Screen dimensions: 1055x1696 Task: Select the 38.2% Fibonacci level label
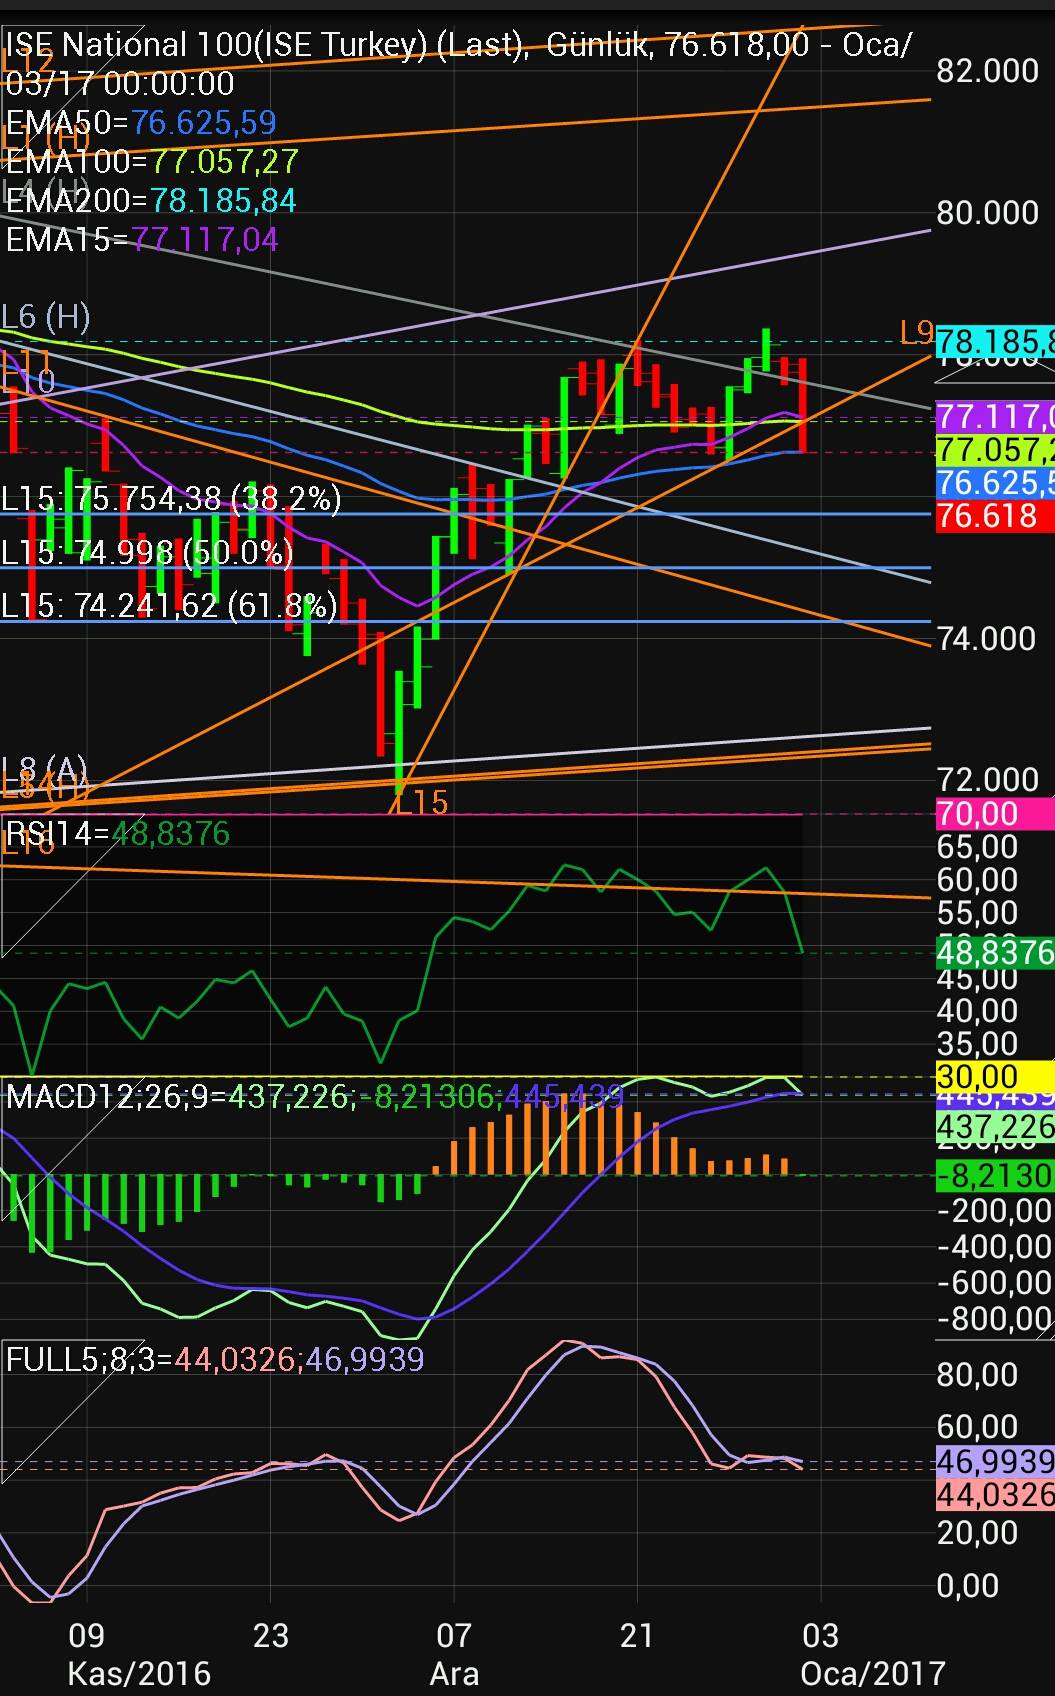171,498
